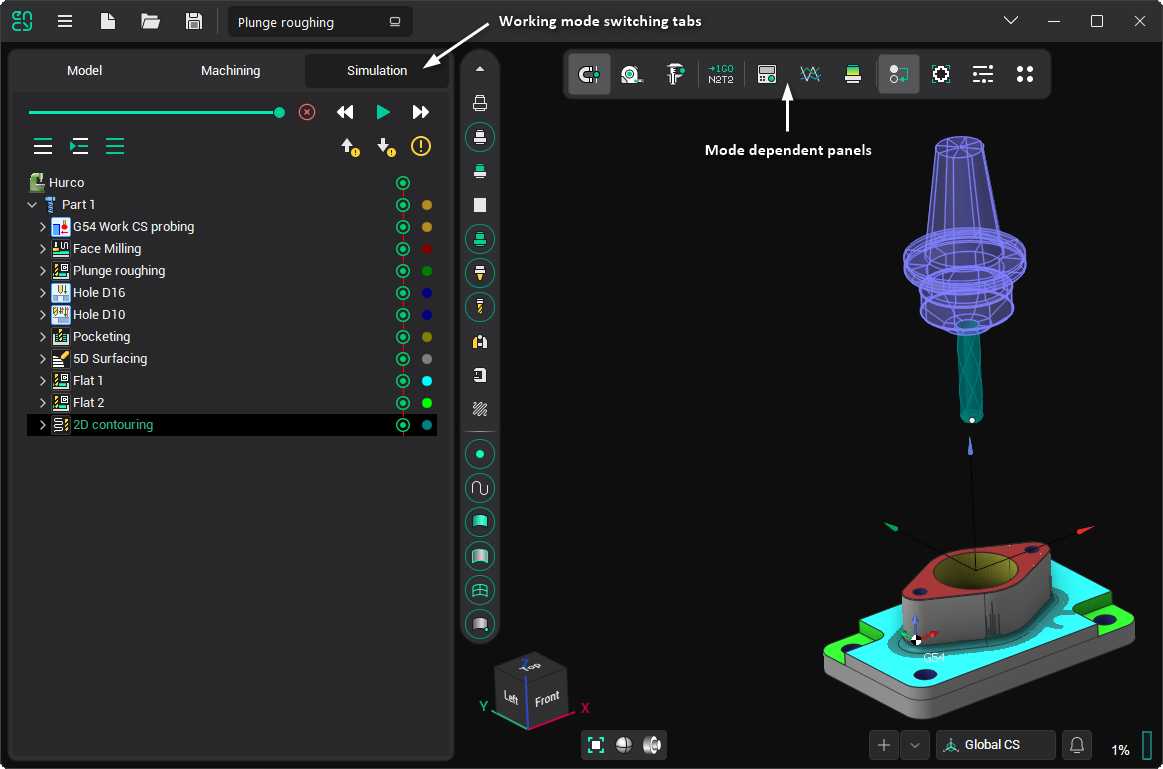The height and width of the screenshot is (769, 1163).
Task: Click the red stop simulation button
Action: tap(307, 112)
